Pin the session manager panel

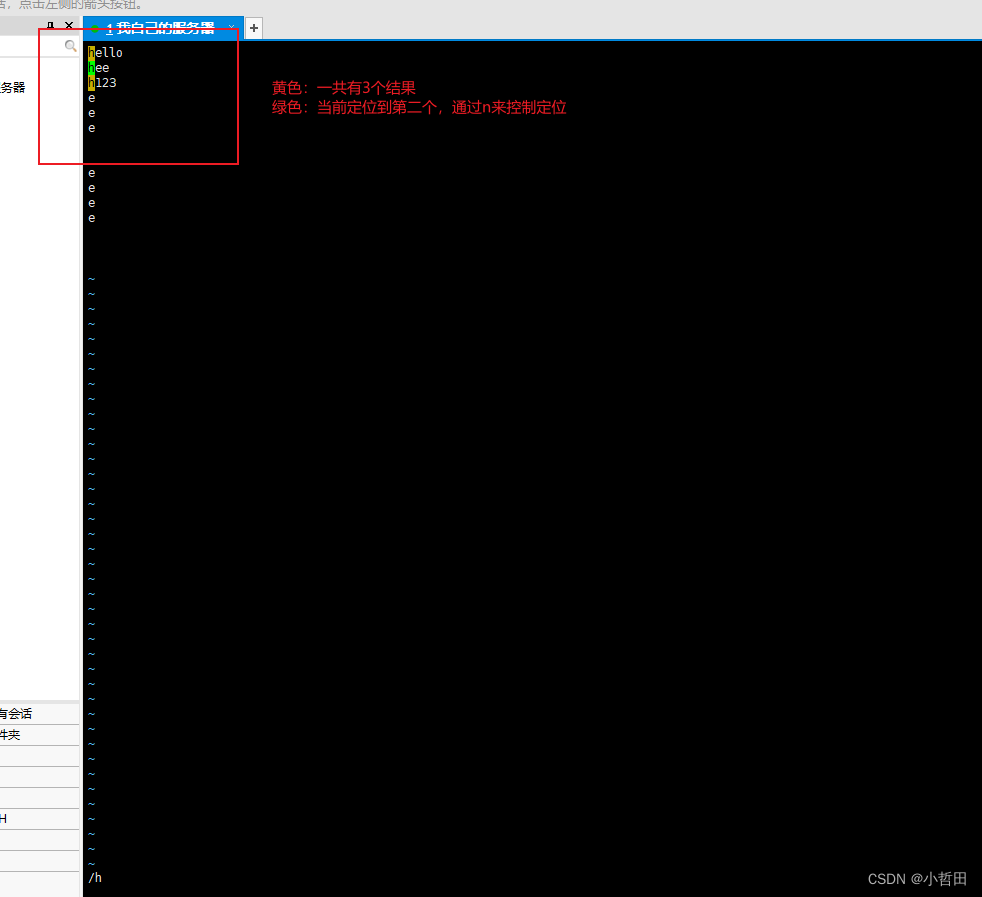point(51,26)
